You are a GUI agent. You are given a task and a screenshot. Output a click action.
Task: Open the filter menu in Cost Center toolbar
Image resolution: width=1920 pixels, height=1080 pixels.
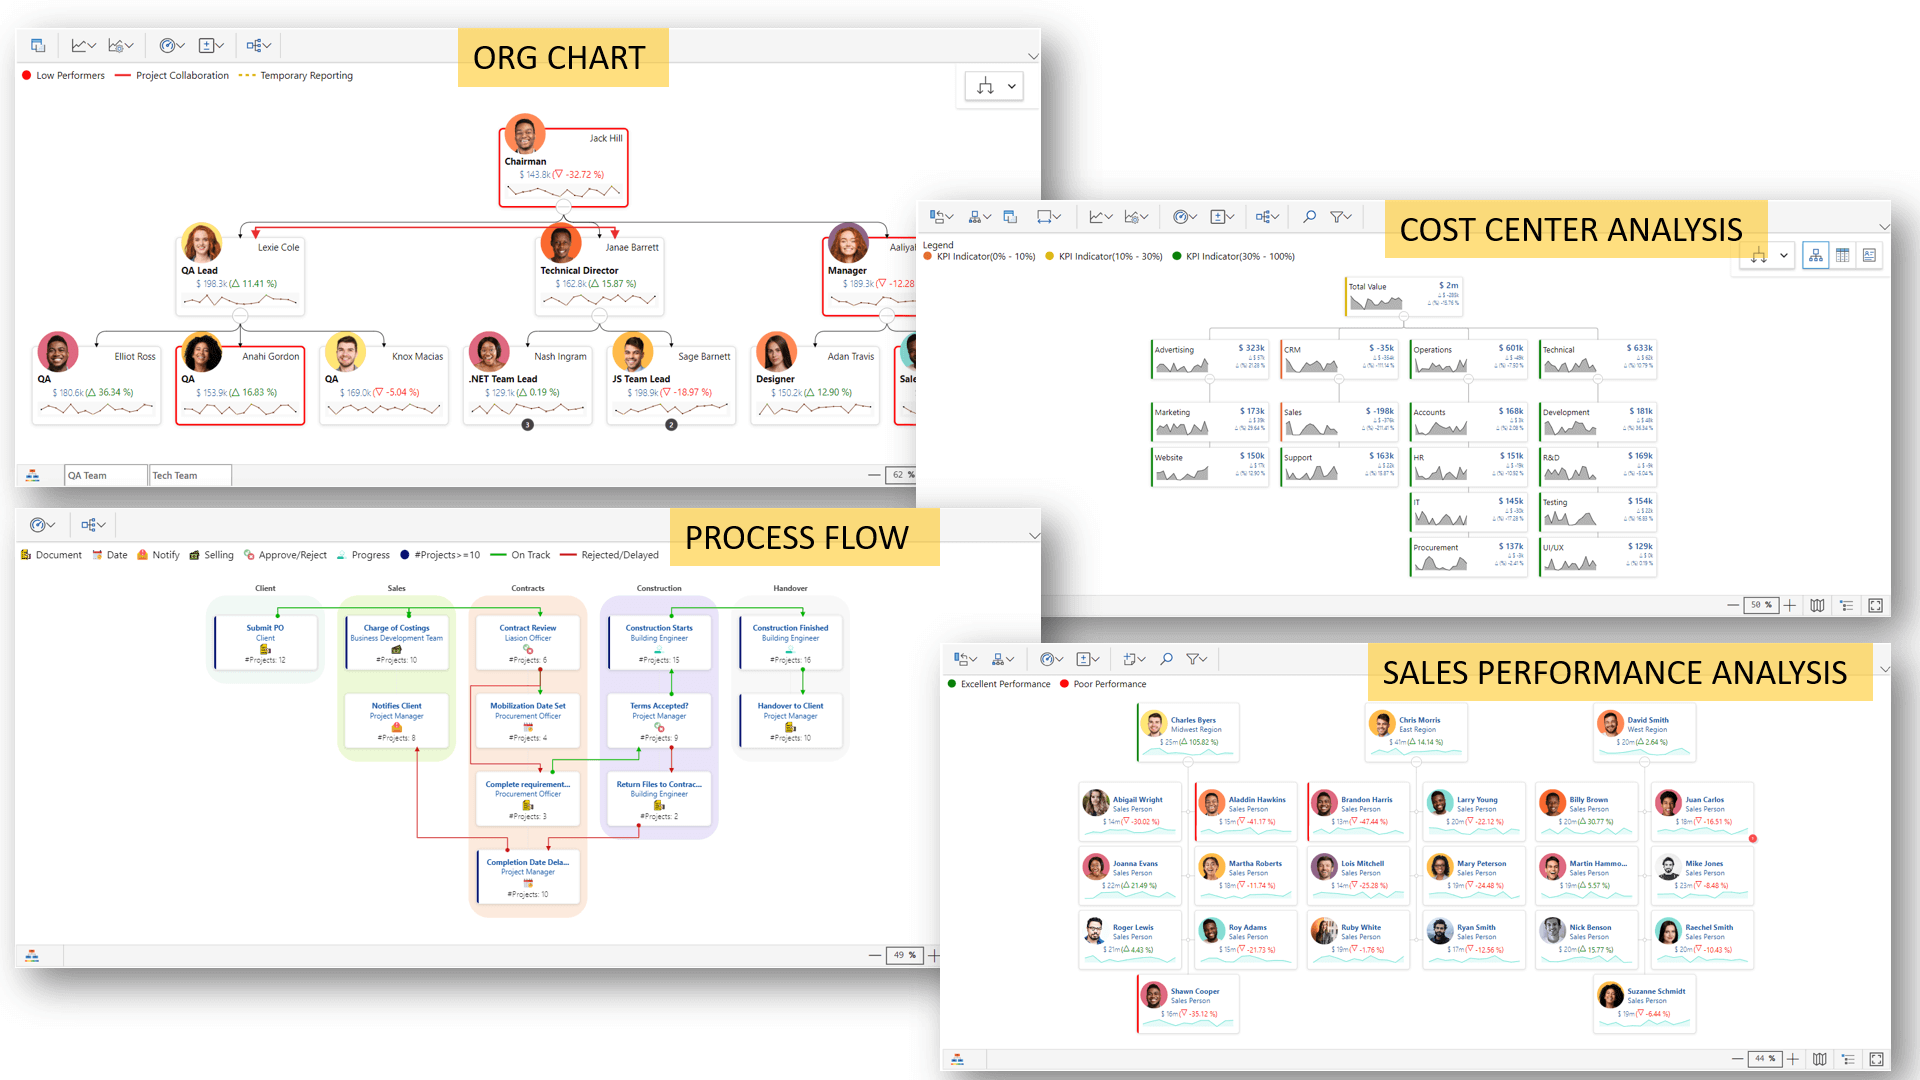click(x=1341, y=216)
